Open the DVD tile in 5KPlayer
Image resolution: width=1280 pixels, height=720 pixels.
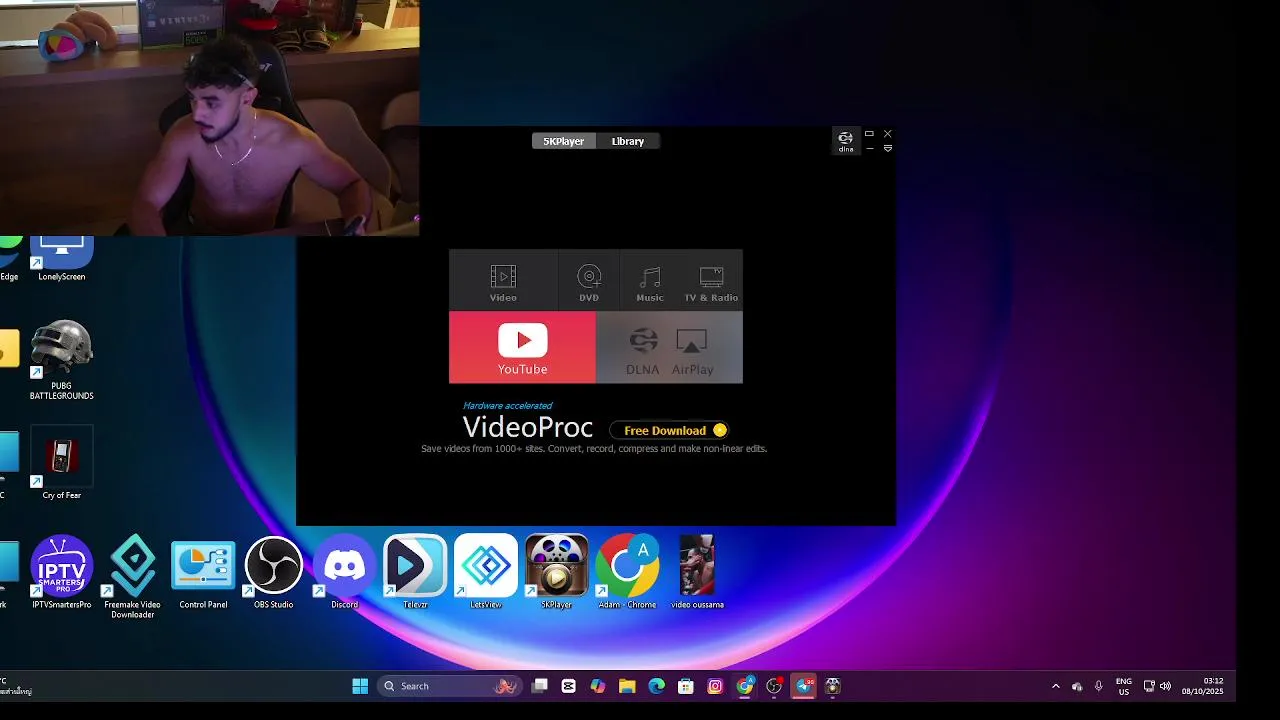point(589,280)
